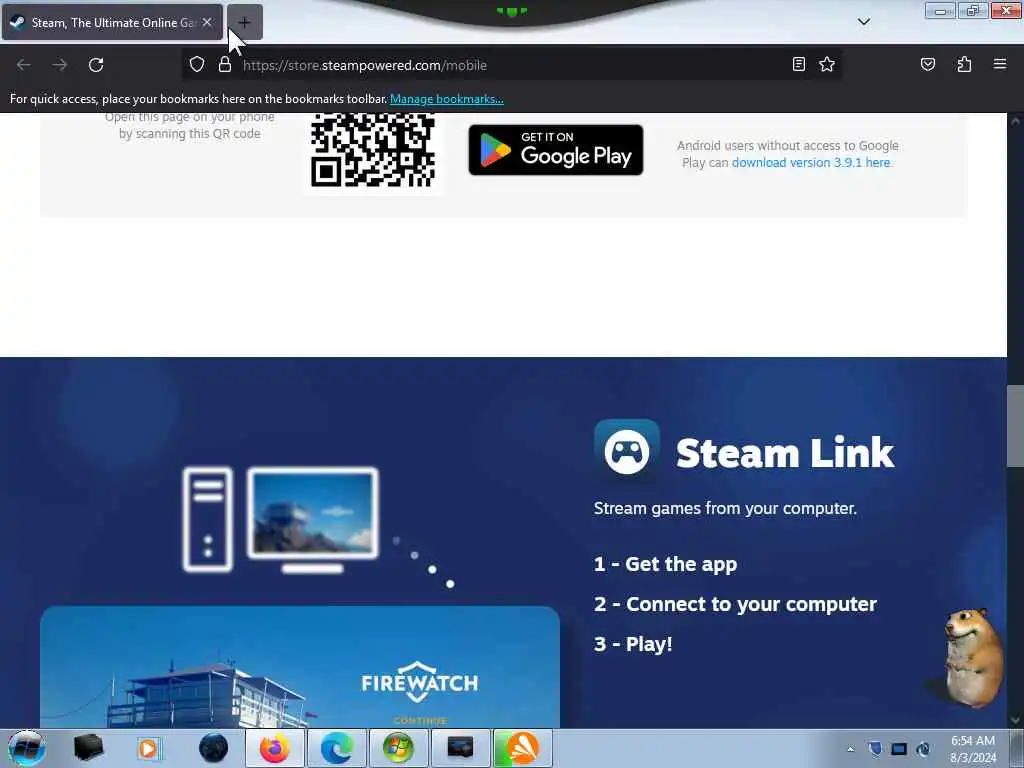Open download version 3.9.1 here link

click(811, 163)
